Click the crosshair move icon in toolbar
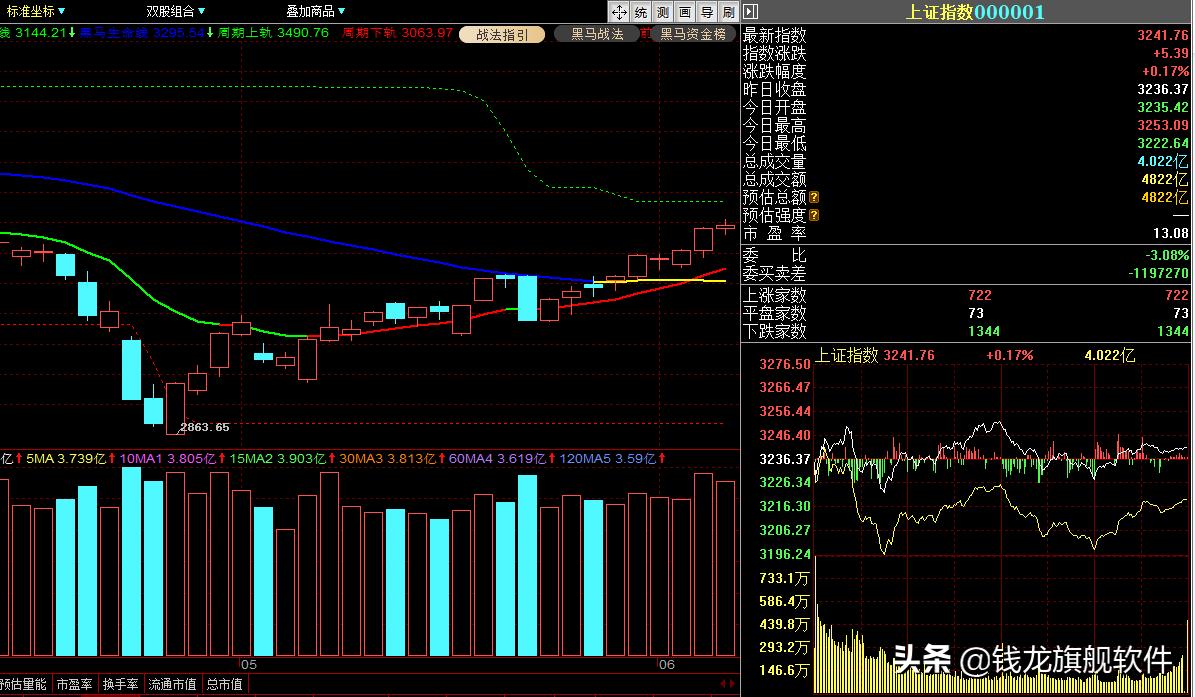Image resolution: width=1195 pixels, height=697 pixels. pos(619,12)
